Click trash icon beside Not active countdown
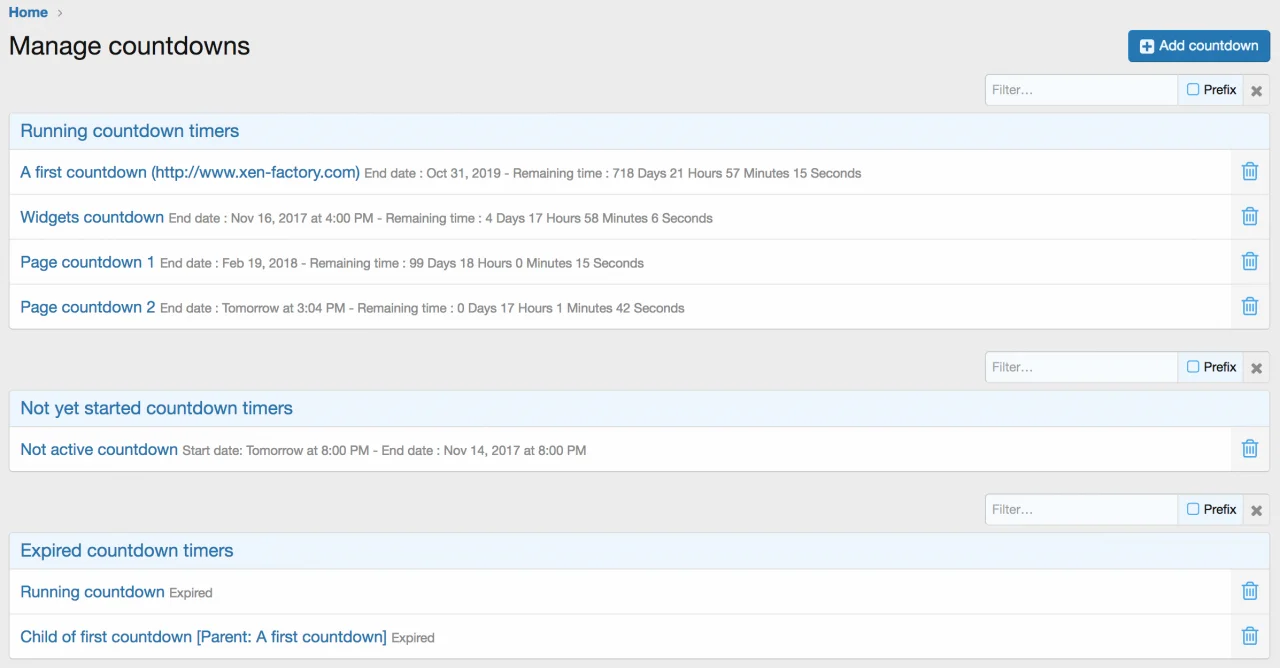This screenshot has height=668, width=1280. point(1249,449)
